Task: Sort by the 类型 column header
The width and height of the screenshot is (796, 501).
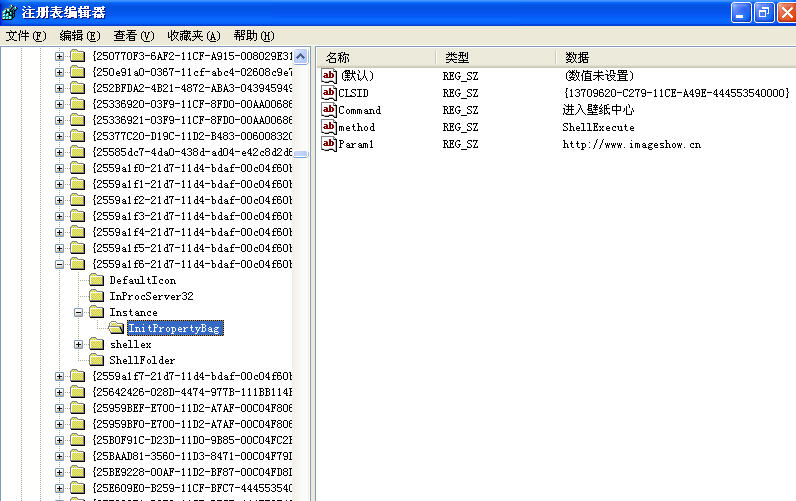Action: [495, 57]
